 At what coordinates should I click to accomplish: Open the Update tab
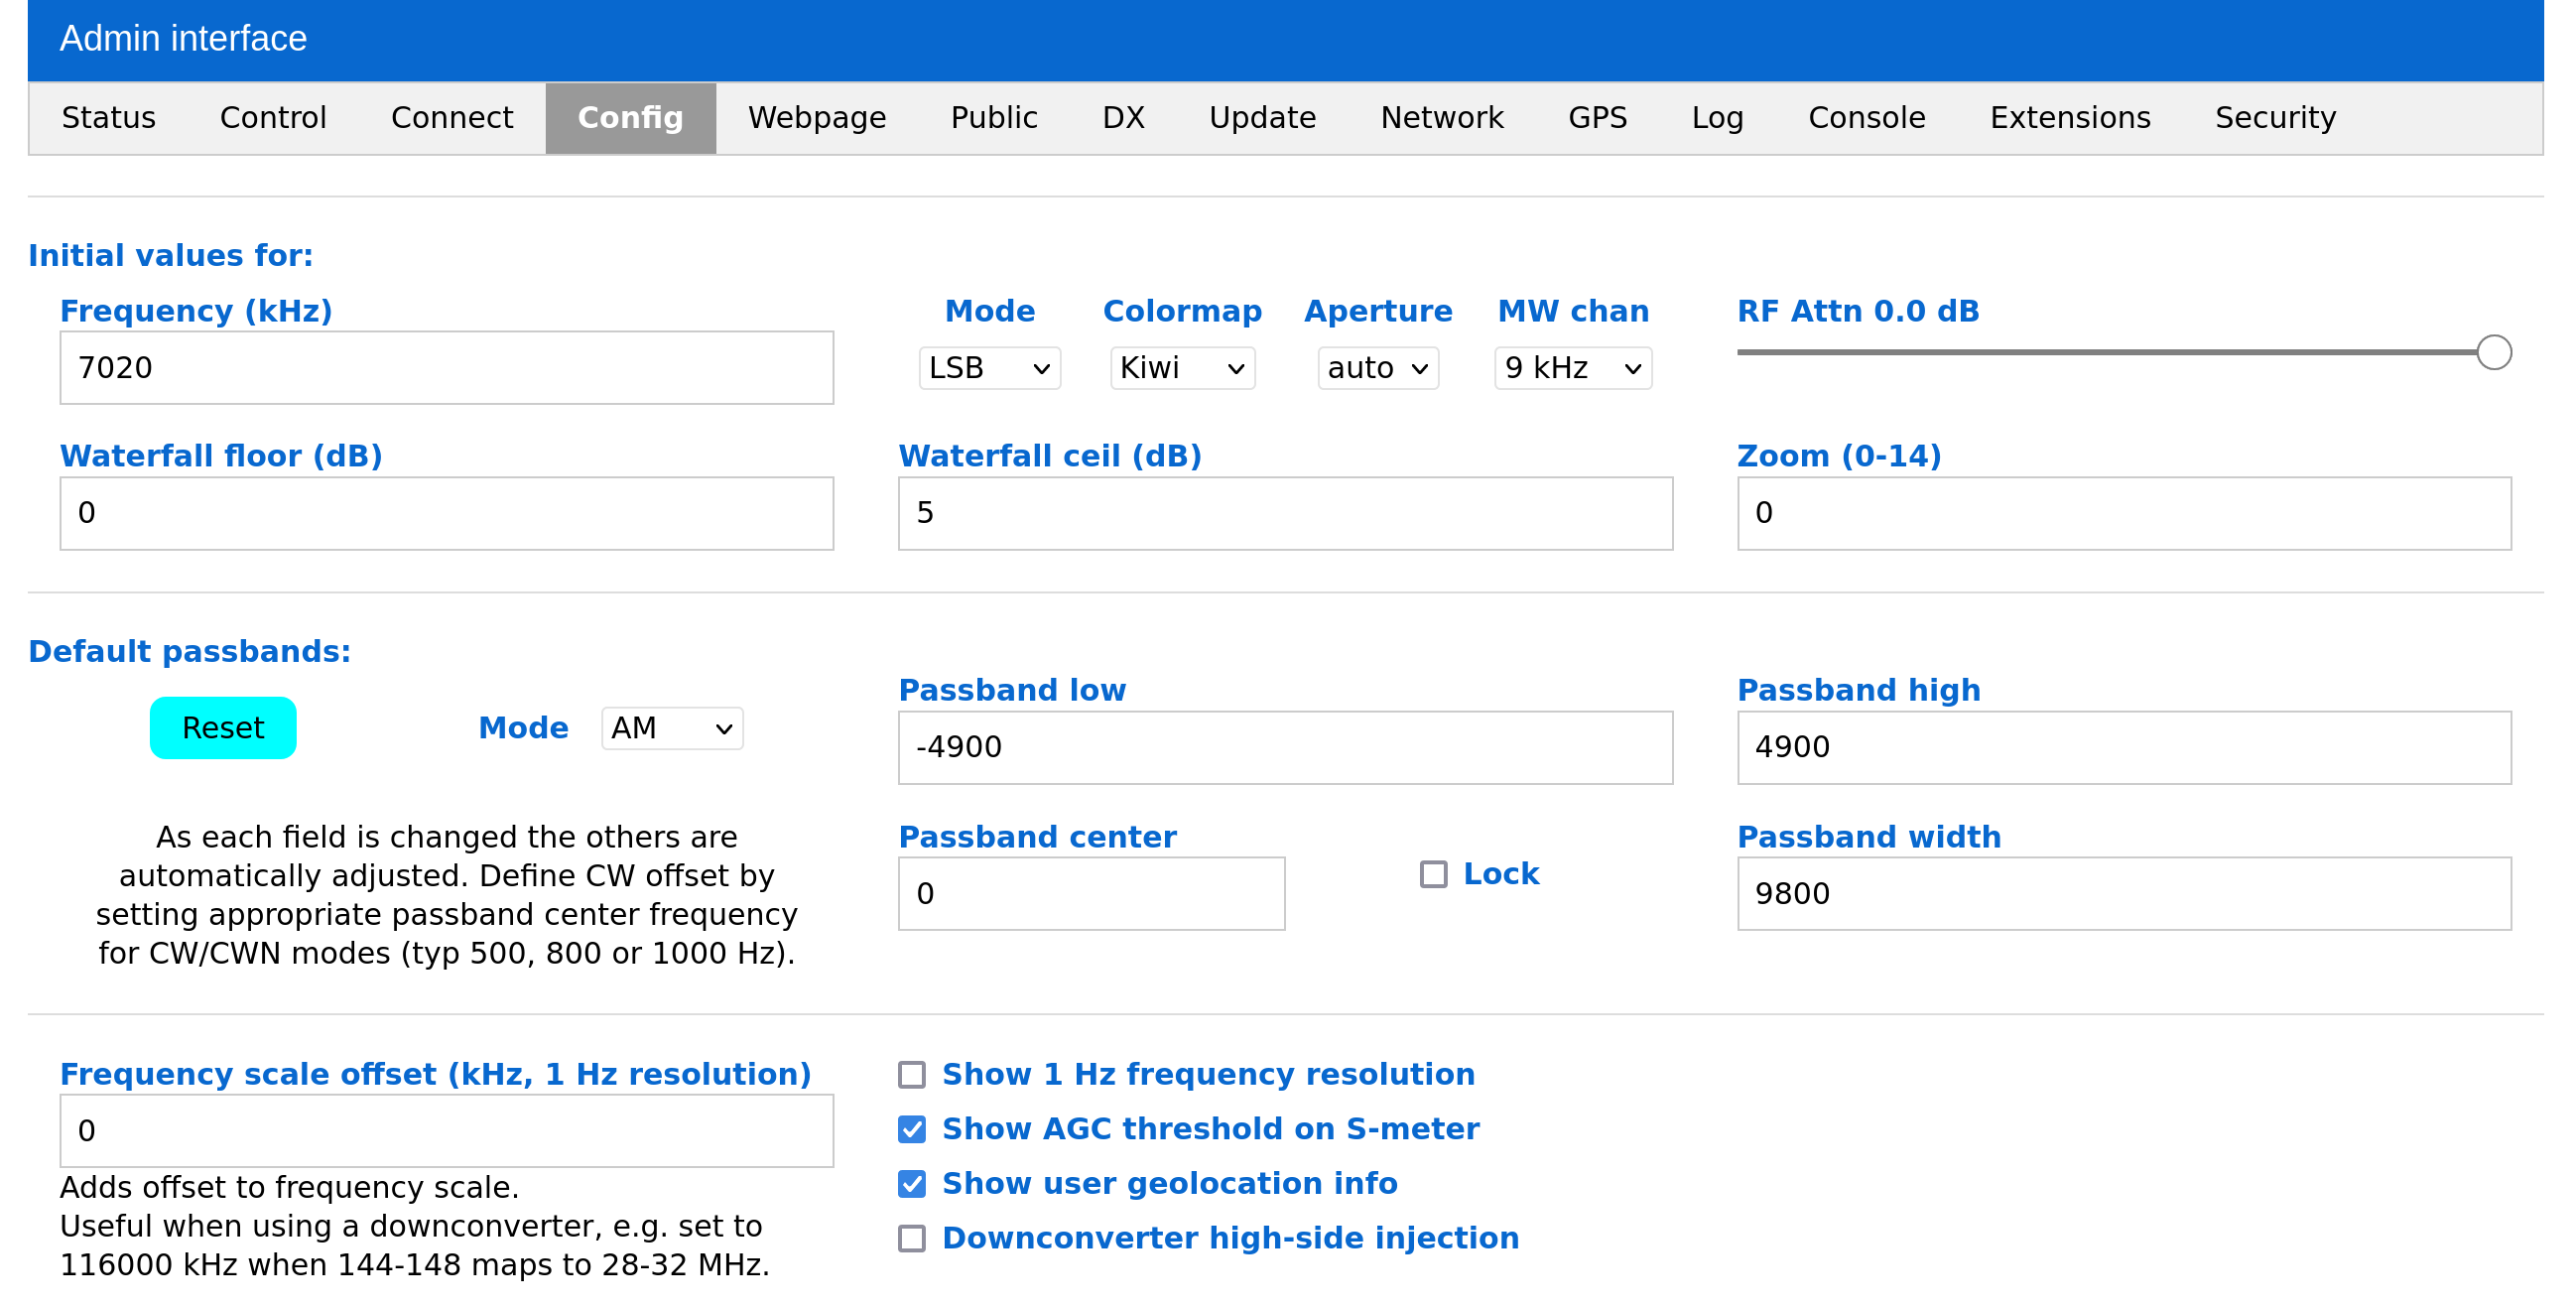1262,118
